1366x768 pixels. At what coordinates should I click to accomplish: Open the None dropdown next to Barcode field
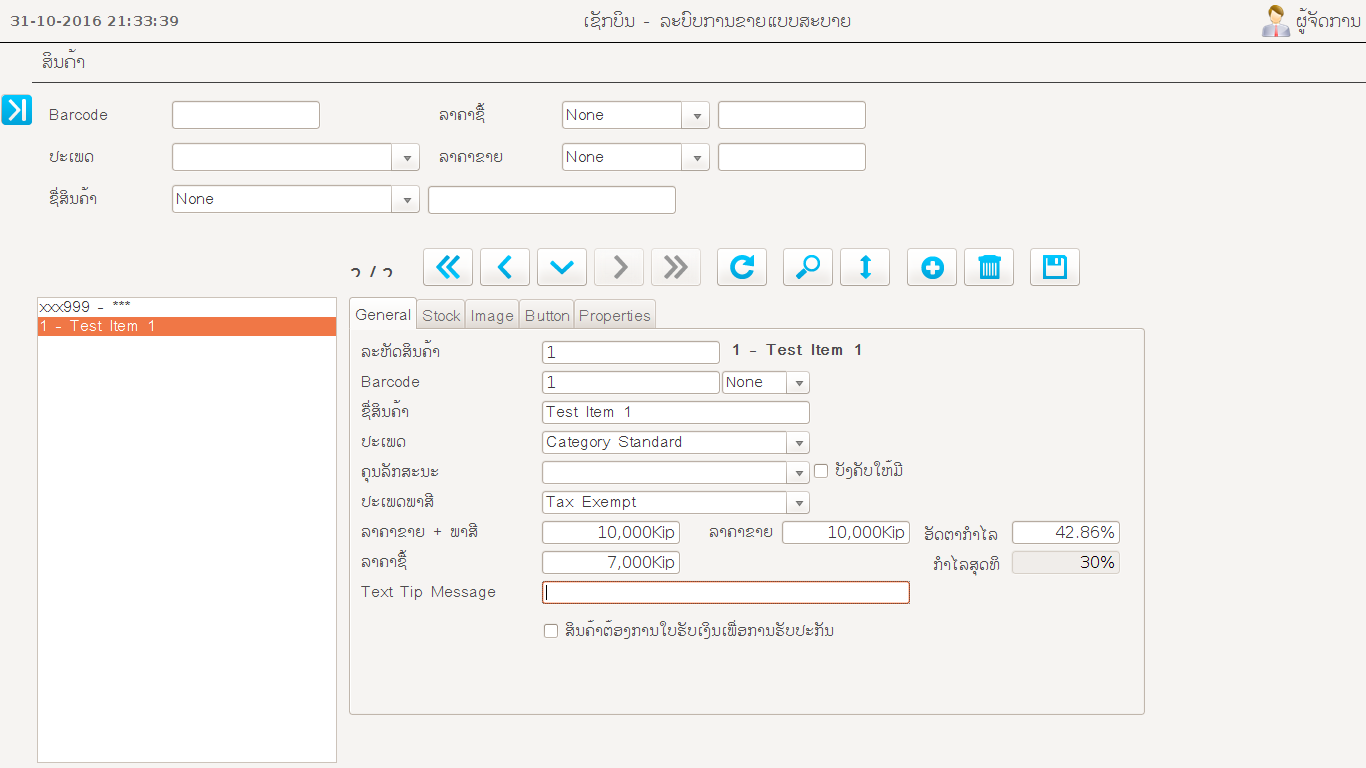pos(798,383)
